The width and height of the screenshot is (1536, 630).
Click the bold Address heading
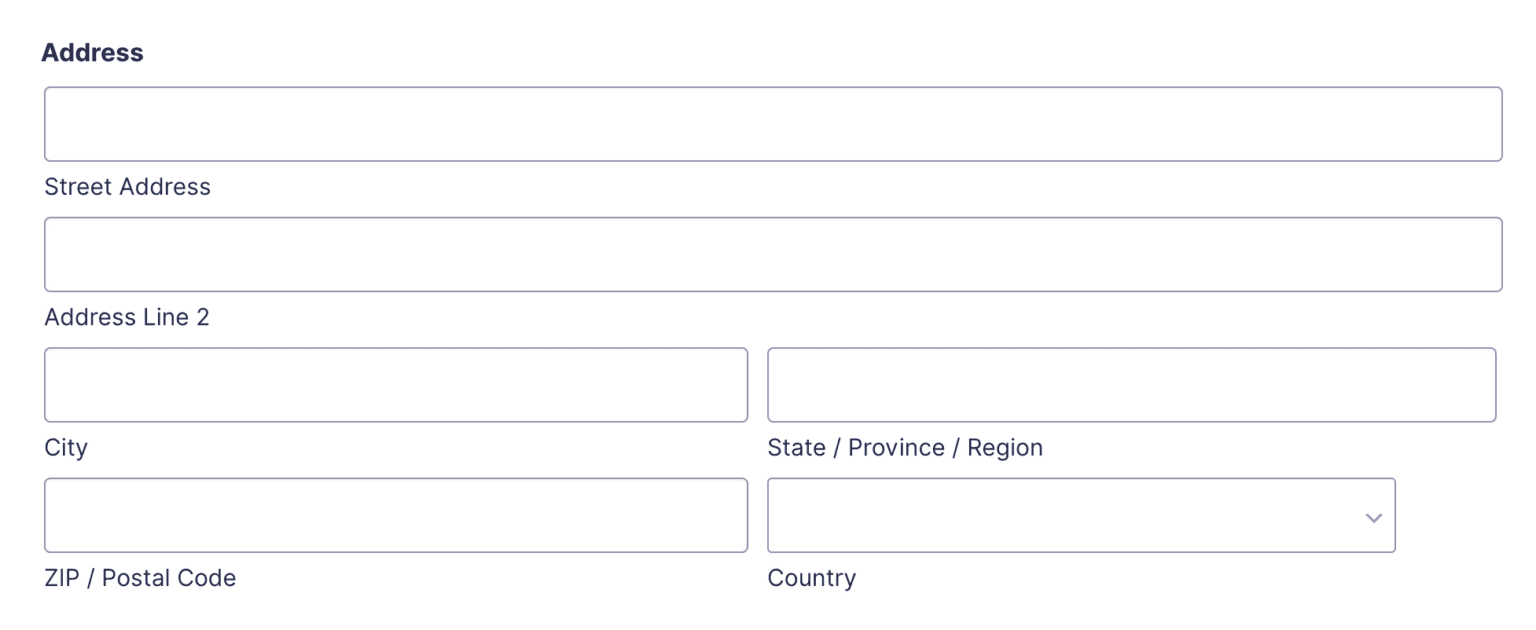coord(92,53)
